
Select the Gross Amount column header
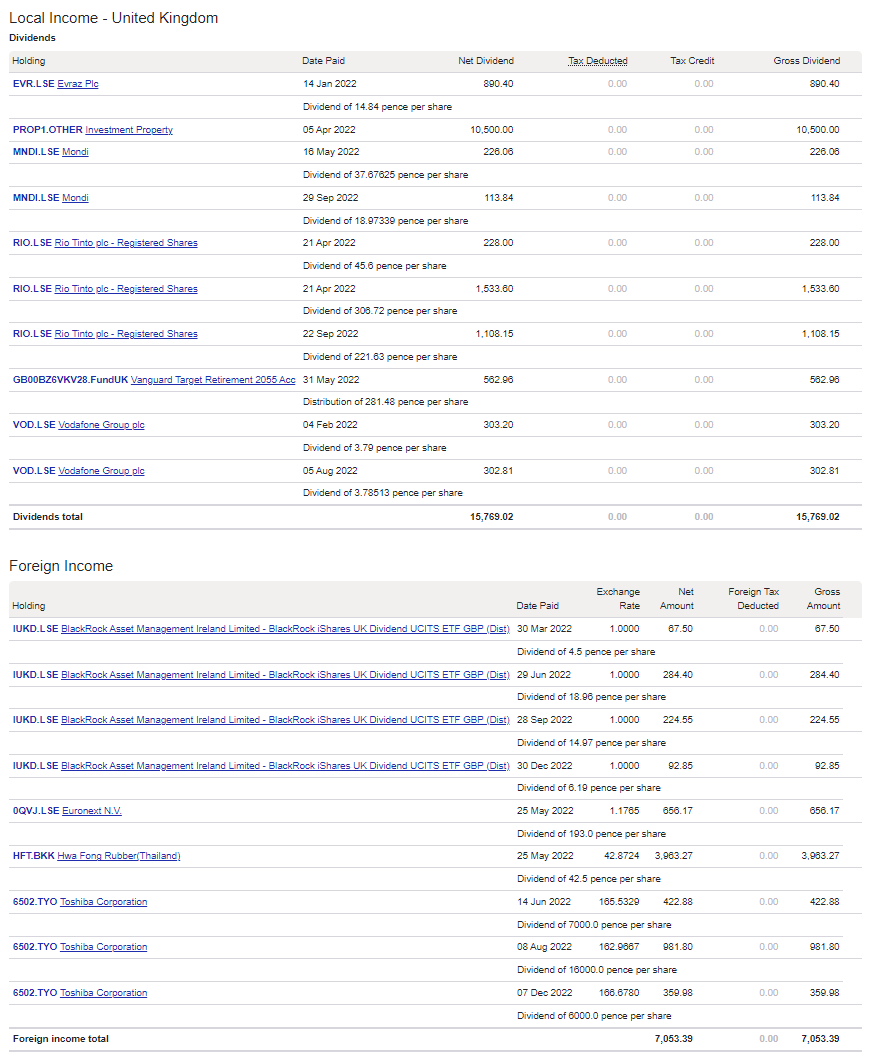(x=823, y=599)
